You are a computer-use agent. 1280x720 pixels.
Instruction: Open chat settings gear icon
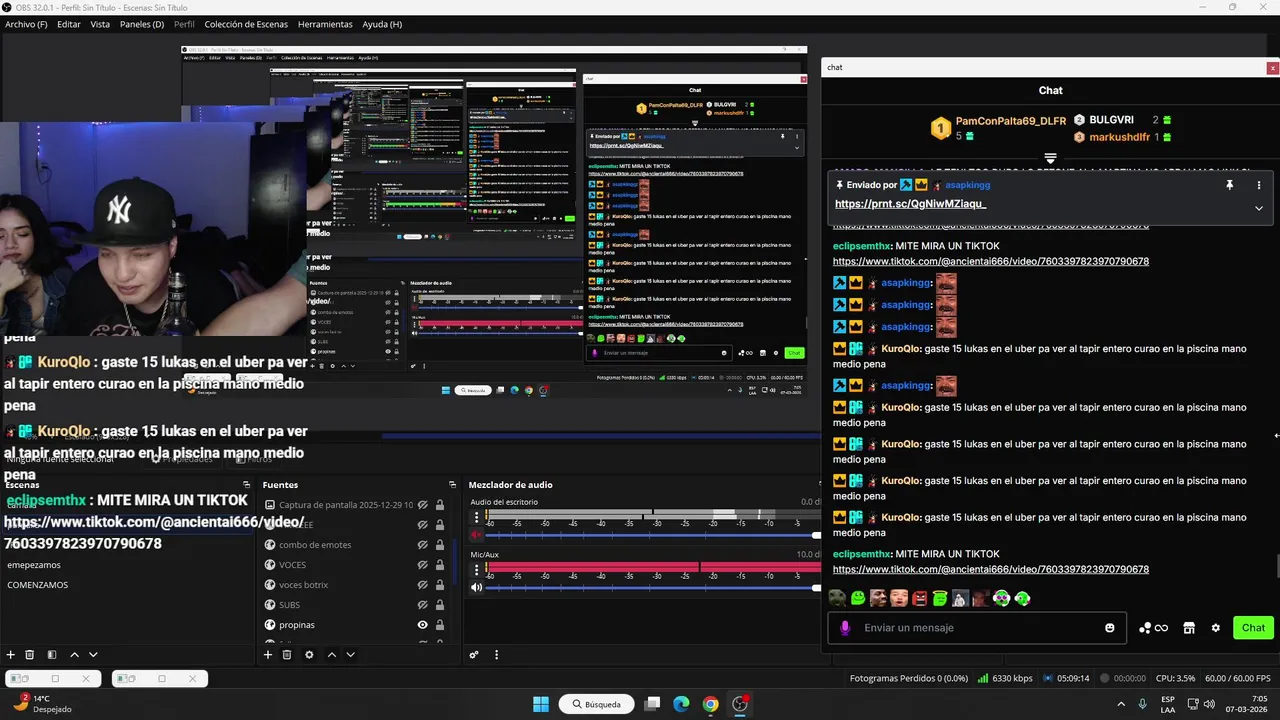[1216, 628]
